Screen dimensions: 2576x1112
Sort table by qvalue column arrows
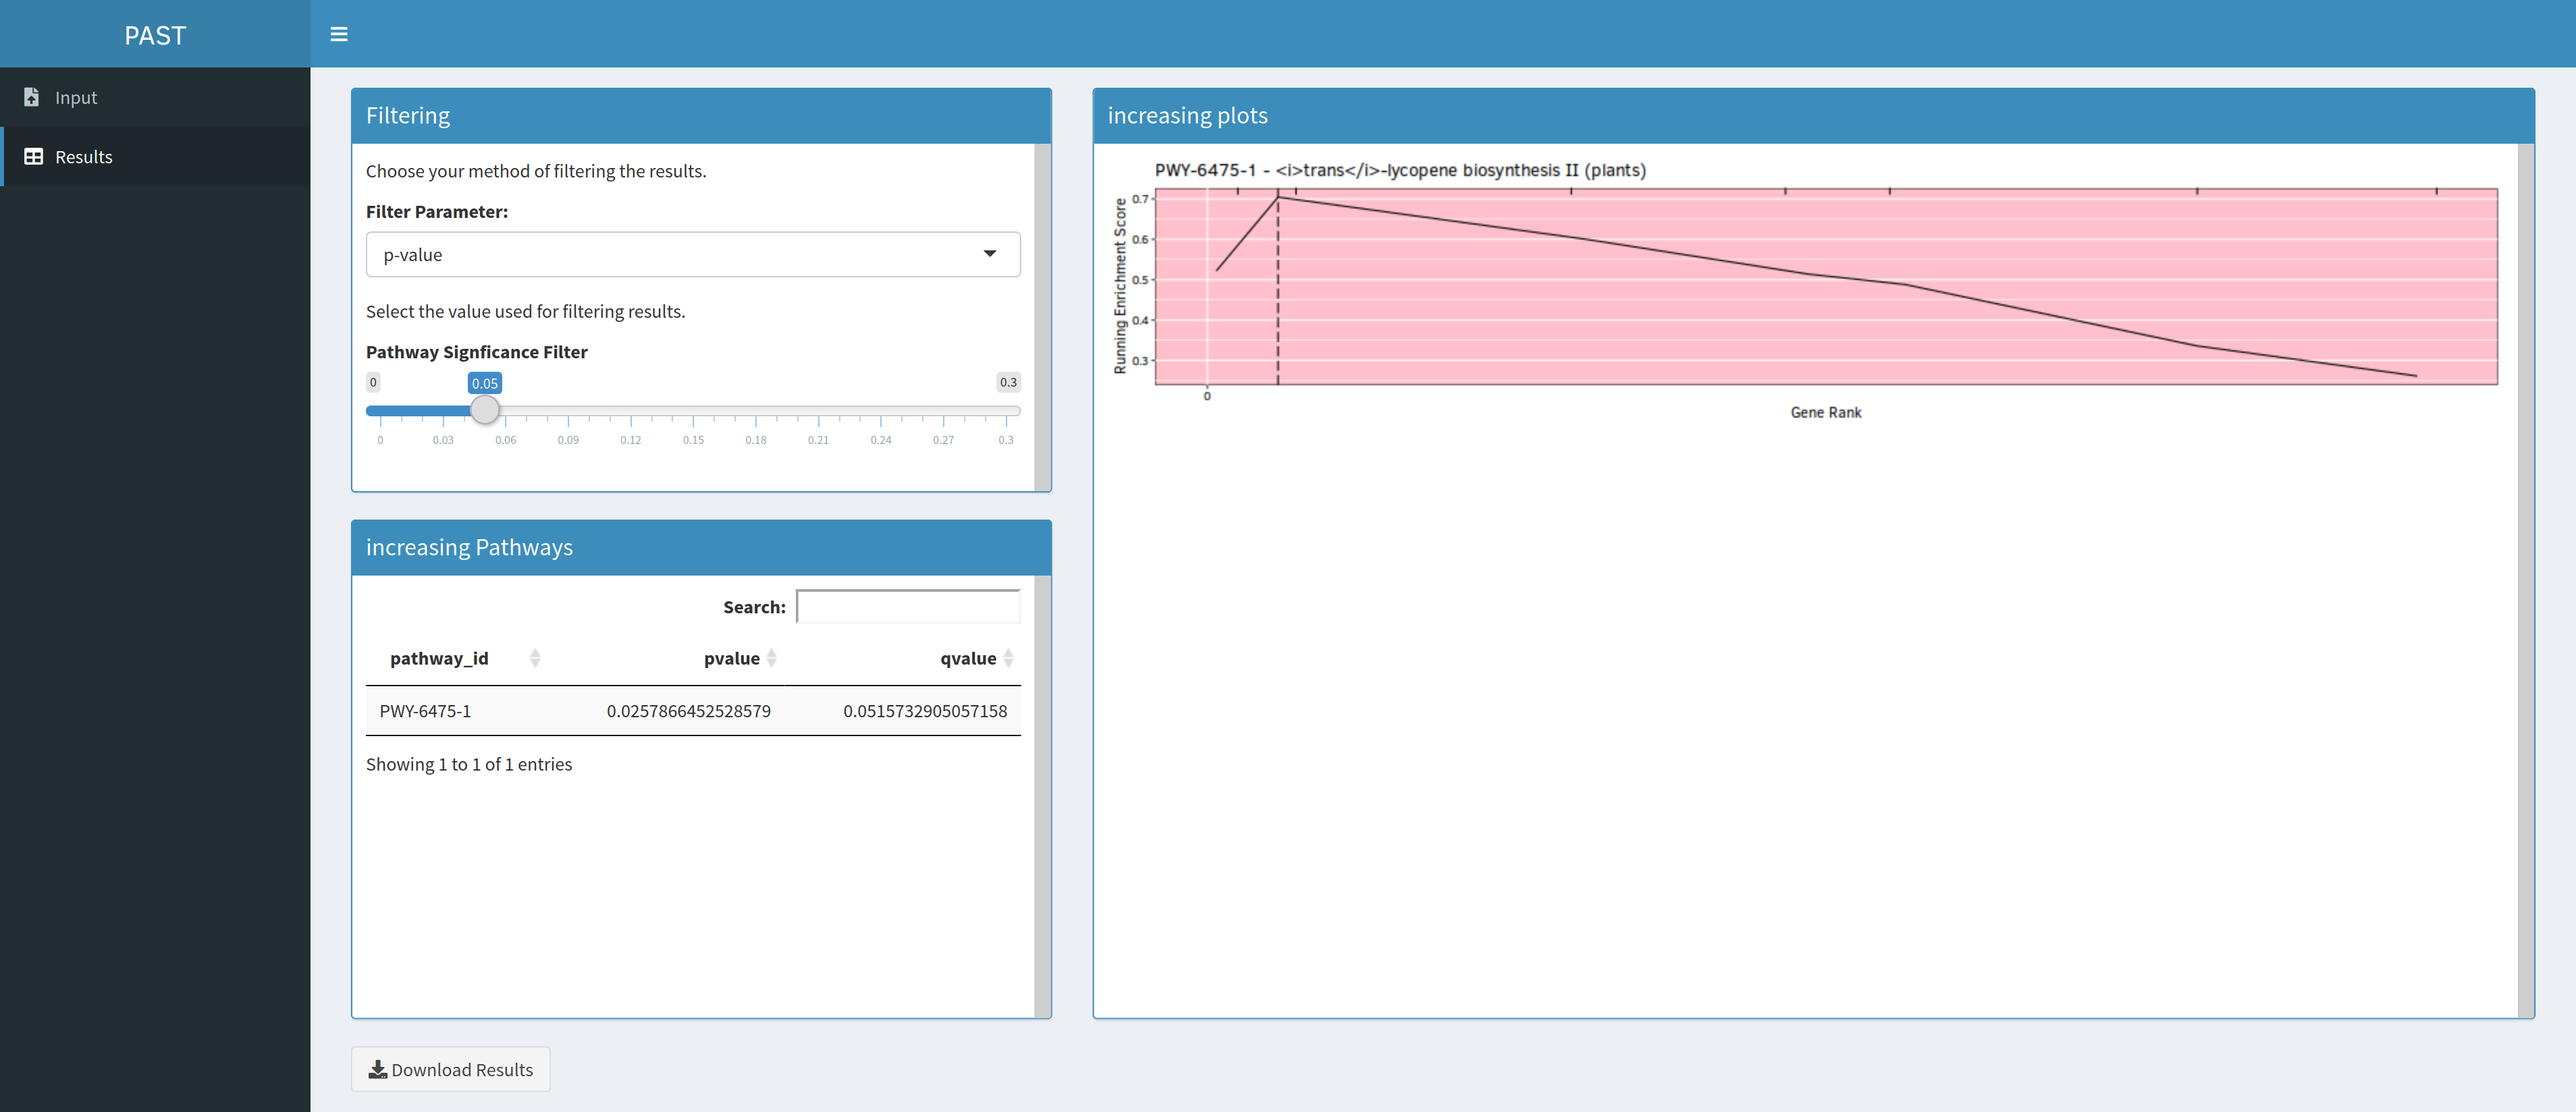tap(1008, 658)
